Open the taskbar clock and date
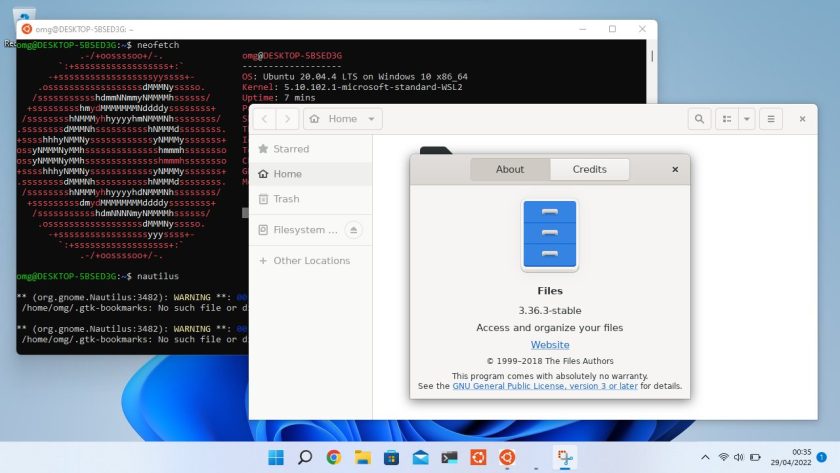Viewport: 840px width, 473px height. (x=791, y=457)
